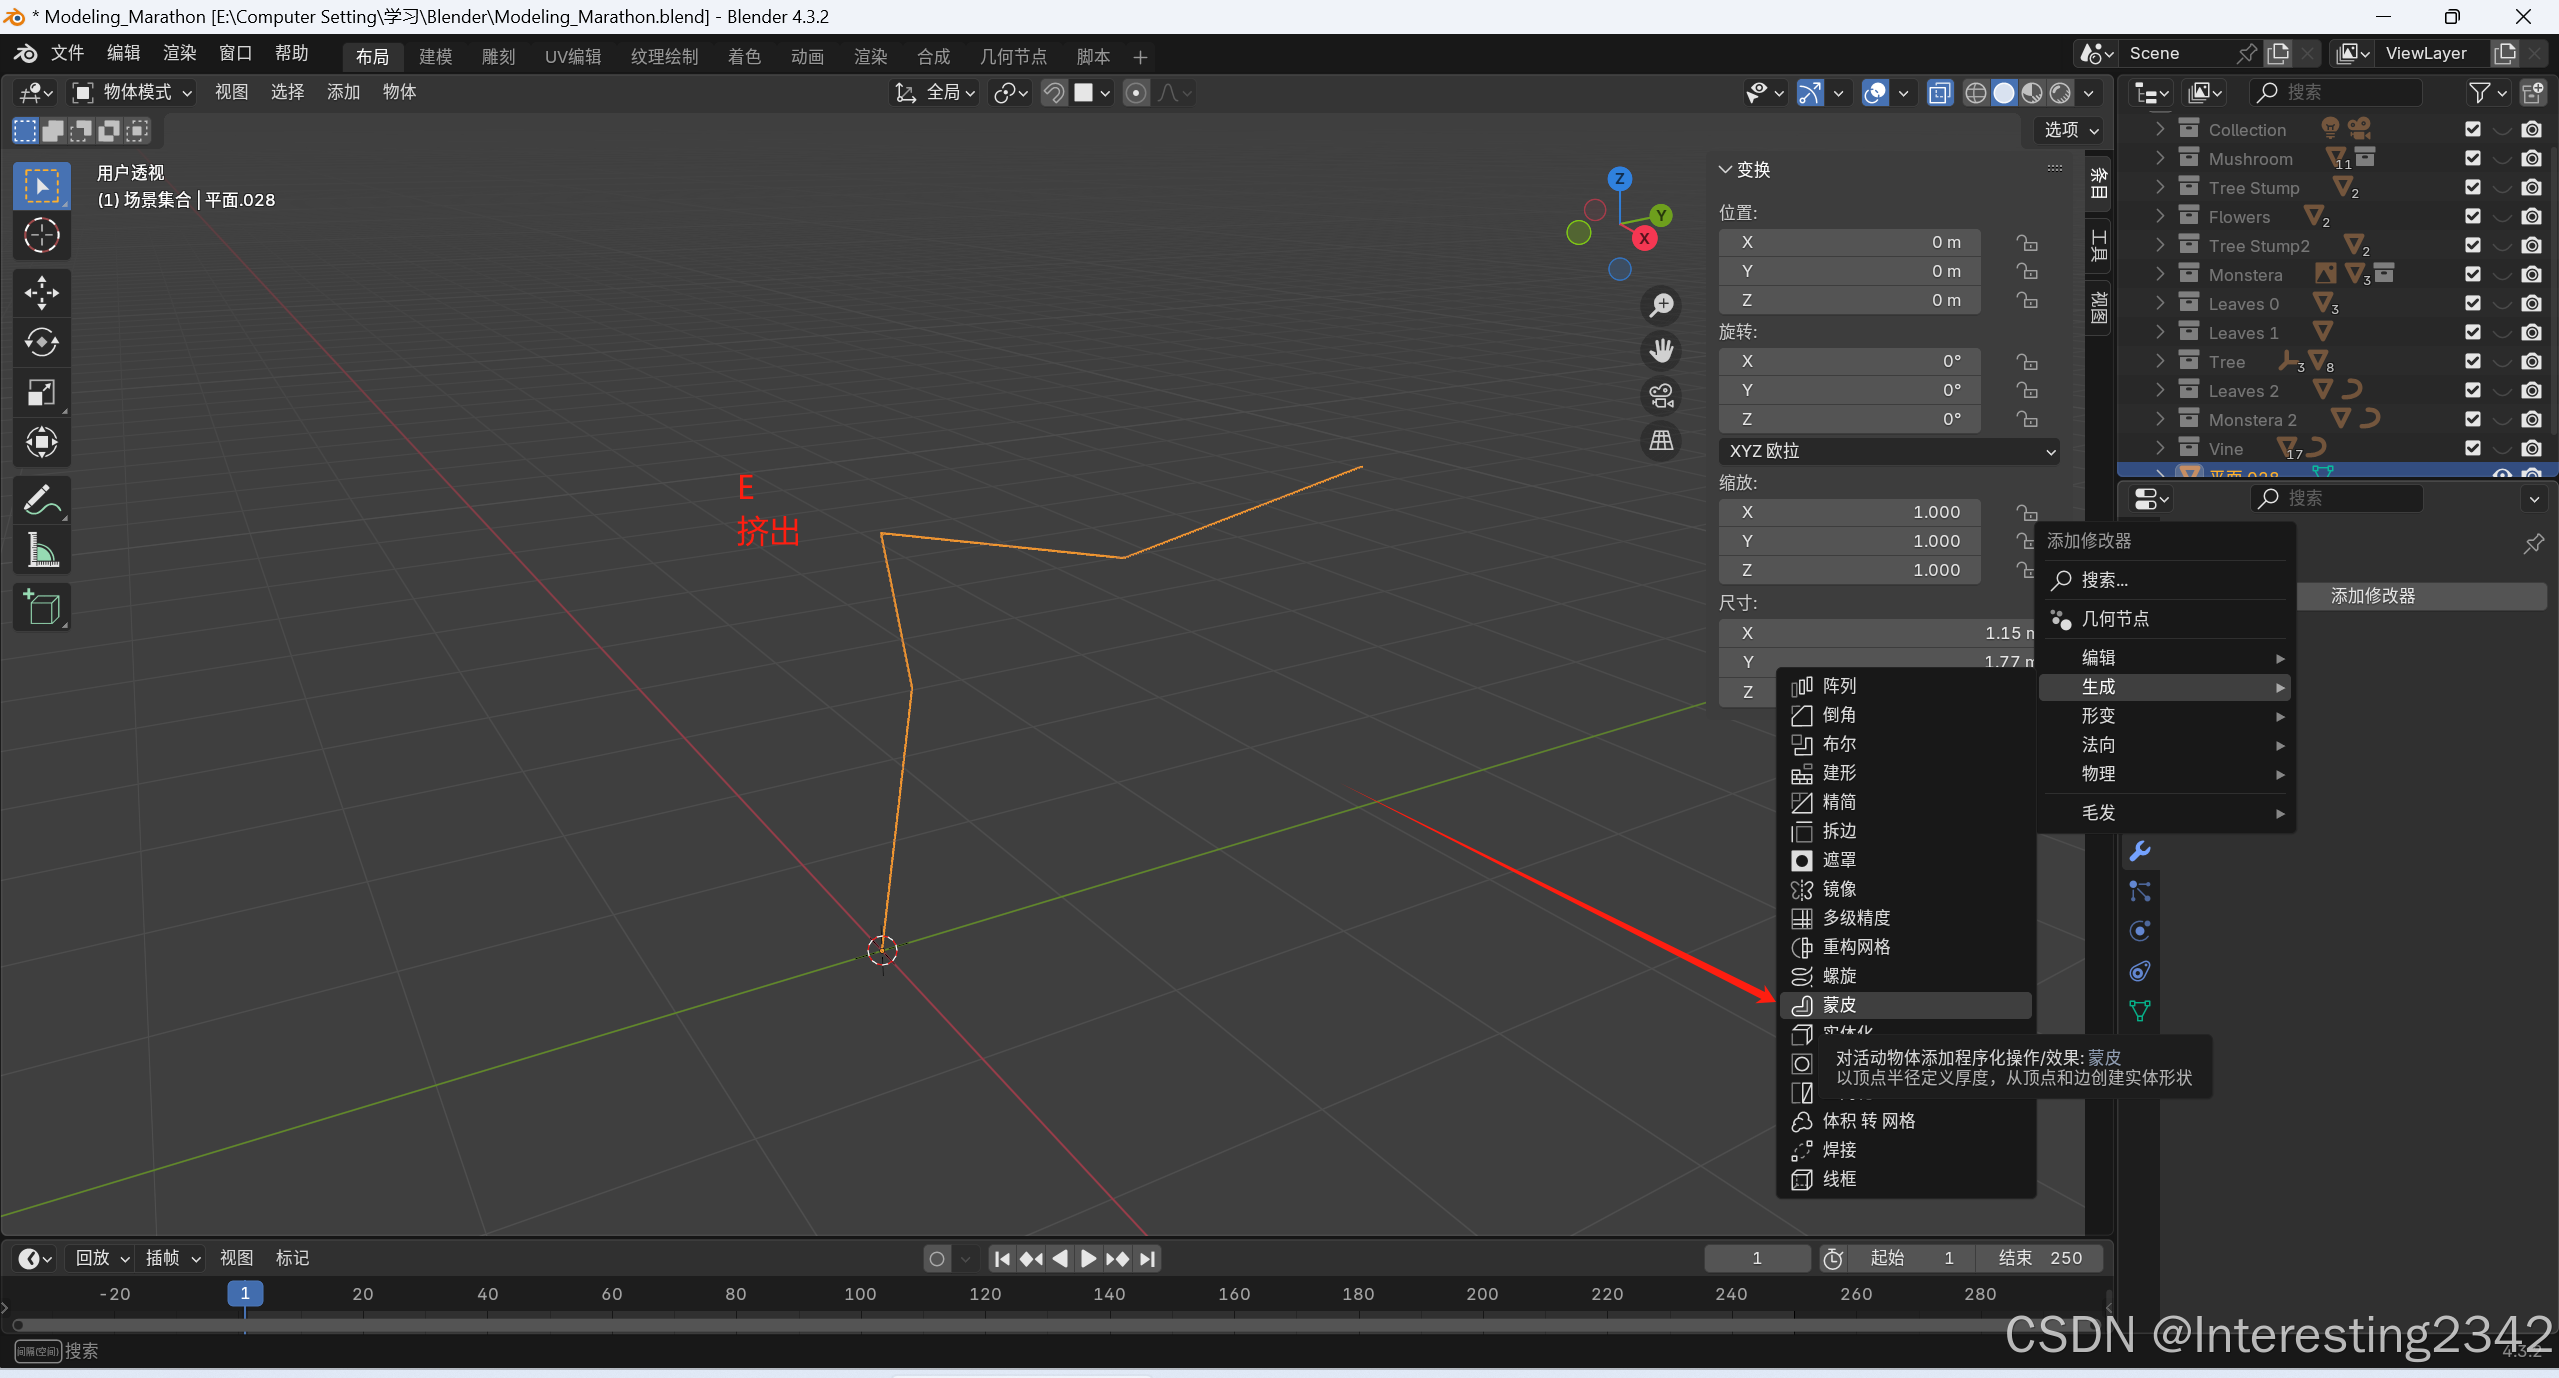
Task: Switch to the UV编辑 workspace tab
Action: pos(573,57)
